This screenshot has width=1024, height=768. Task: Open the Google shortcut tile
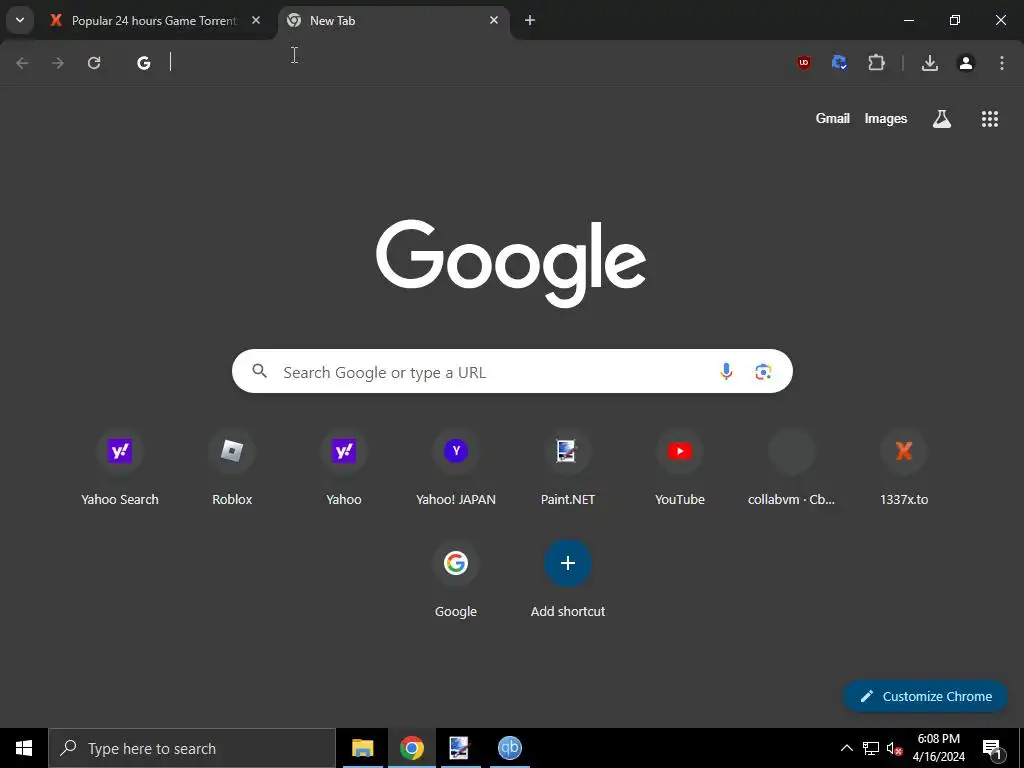coord(456,581)
